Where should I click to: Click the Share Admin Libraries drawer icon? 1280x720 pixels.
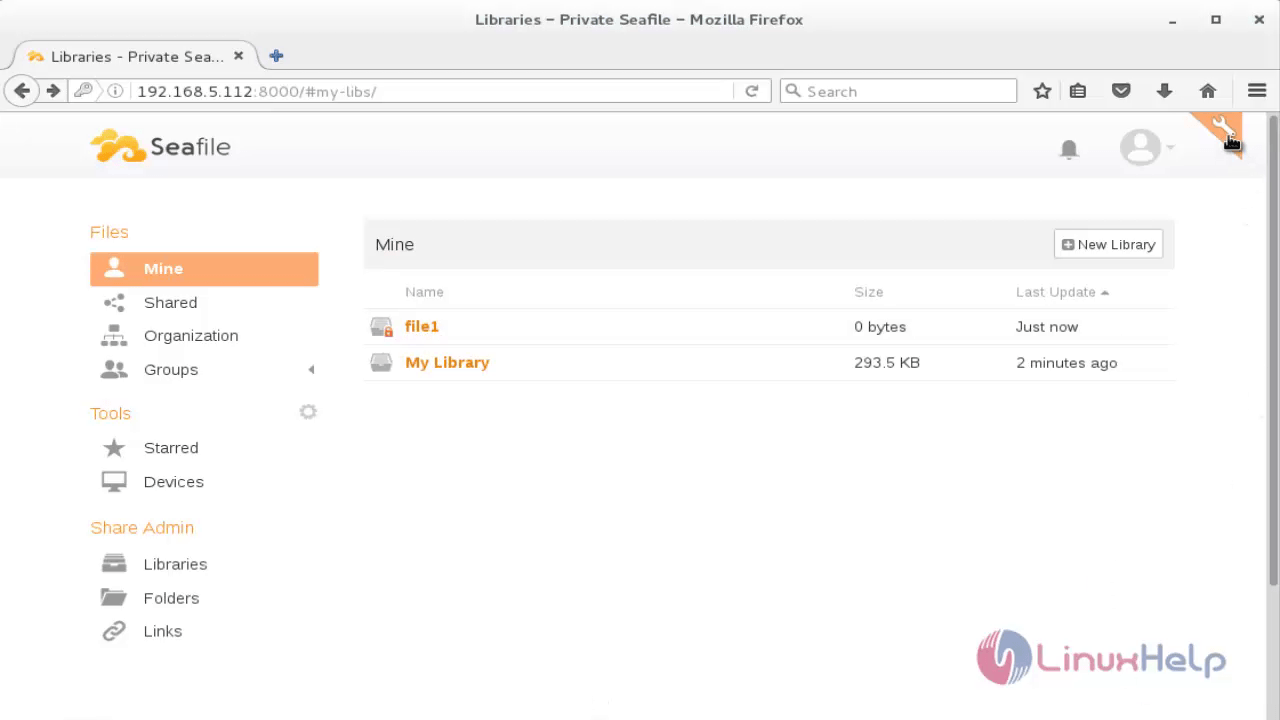[114, 564]
